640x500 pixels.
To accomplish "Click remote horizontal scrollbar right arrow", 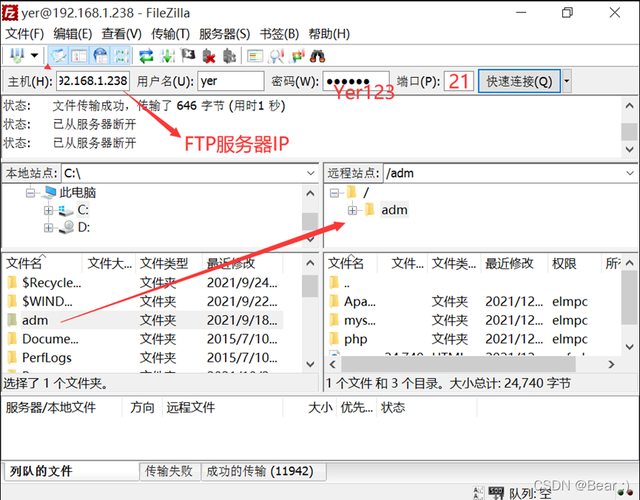I will [611, 364].
